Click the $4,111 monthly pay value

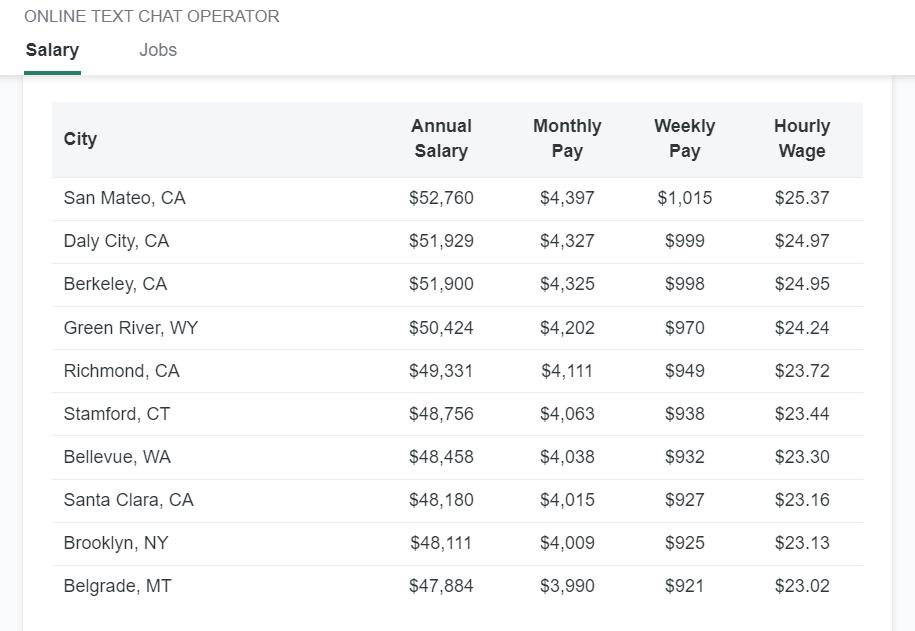tap(567, 371)
